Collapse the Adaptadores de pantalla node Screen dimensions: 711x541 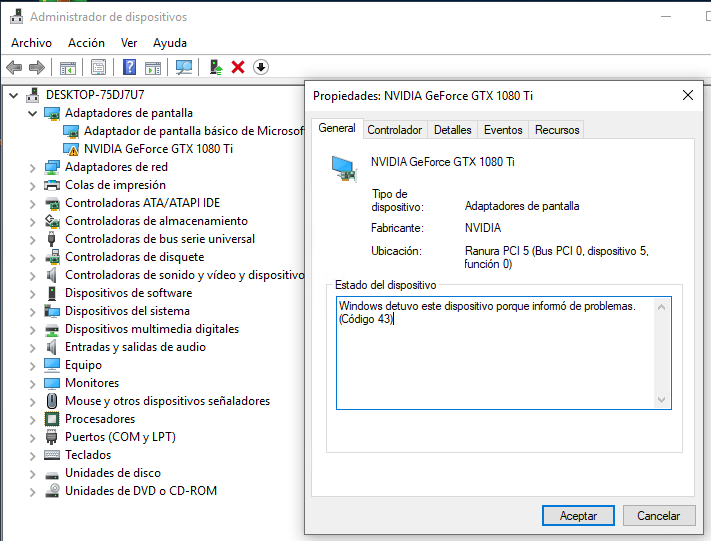tap(32, 113)
